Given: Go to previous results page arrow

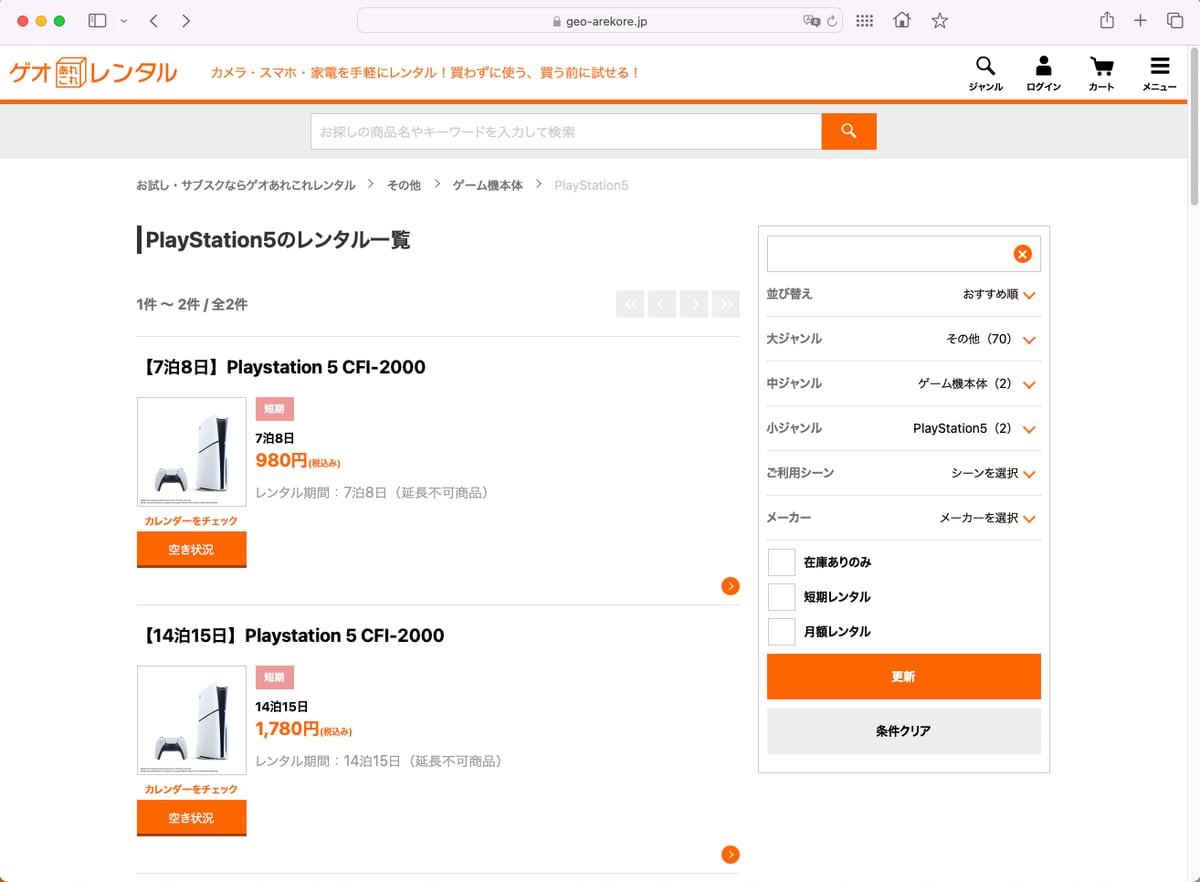Looking at the screenshot, I should (x=662, y=304).
